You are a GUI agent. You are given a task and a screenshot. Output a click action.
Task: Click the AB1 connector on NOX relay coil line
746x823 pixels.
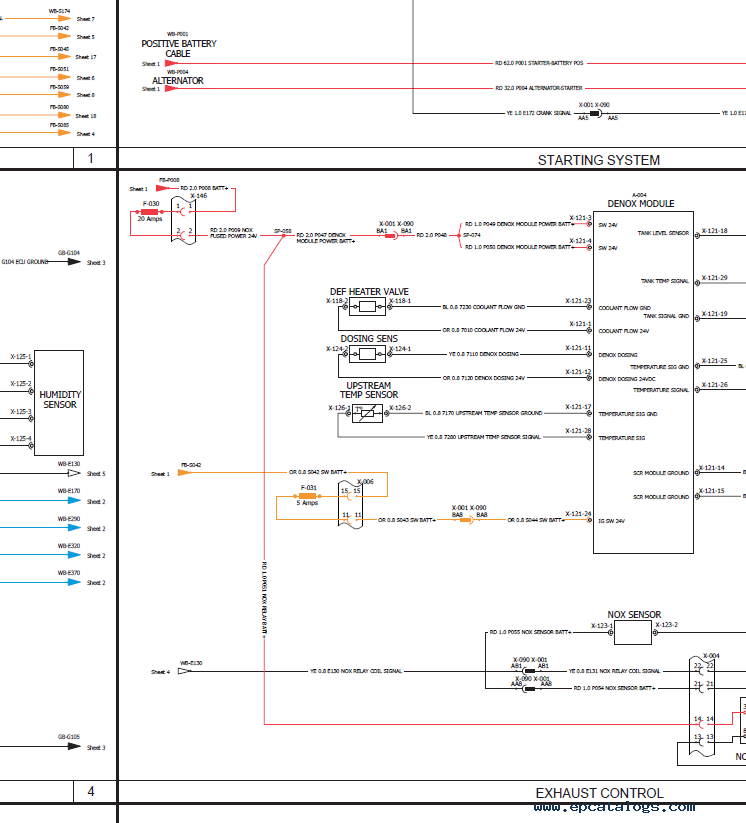pos(529,671)
